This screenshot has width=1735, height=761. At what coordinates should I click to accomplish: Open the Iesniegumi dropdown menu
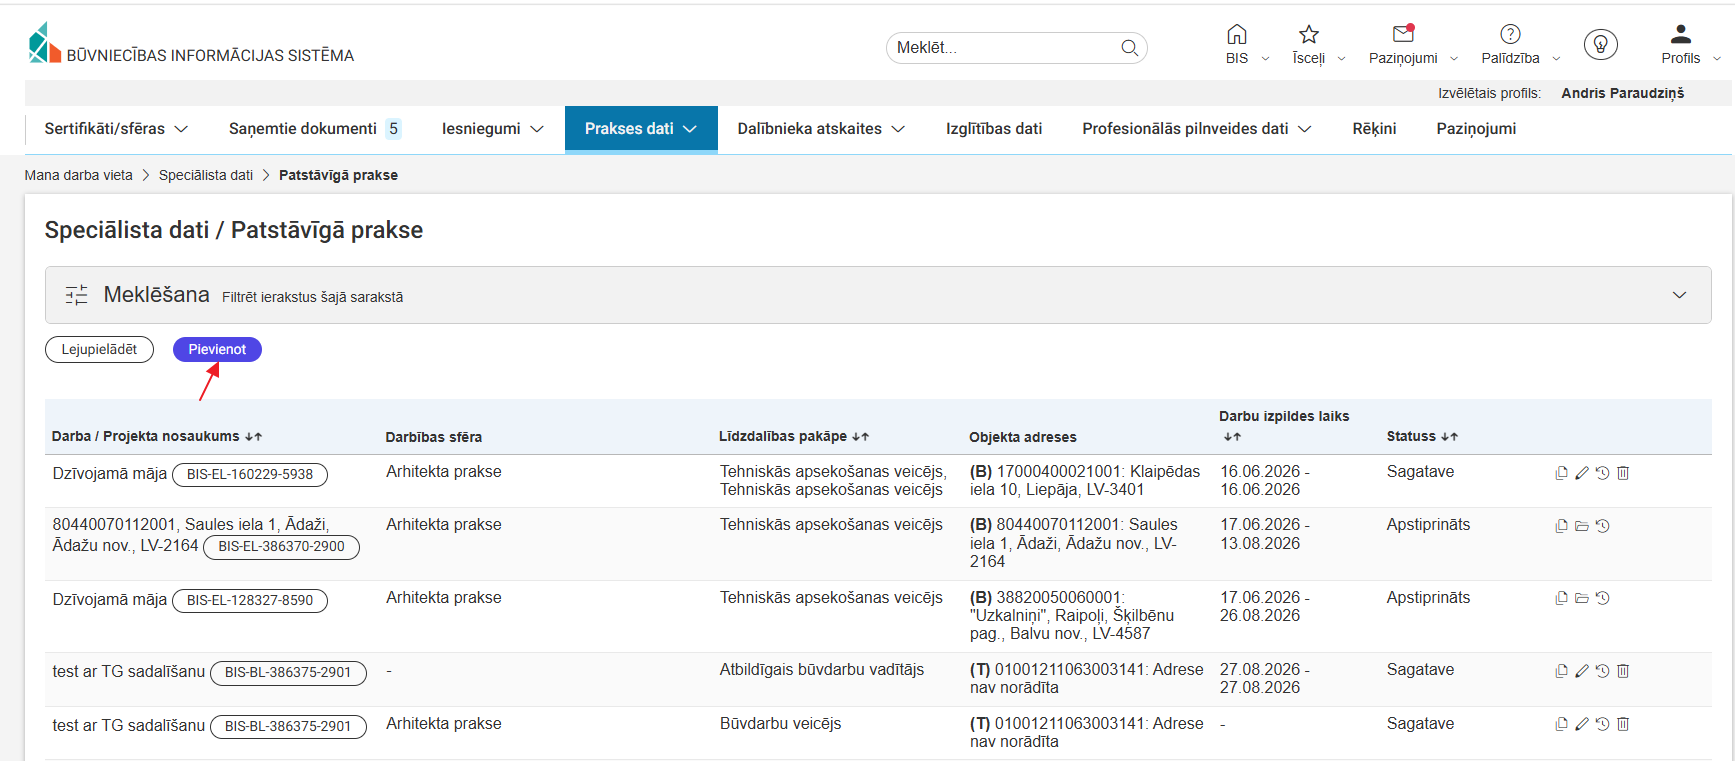[x=493, y=129]
